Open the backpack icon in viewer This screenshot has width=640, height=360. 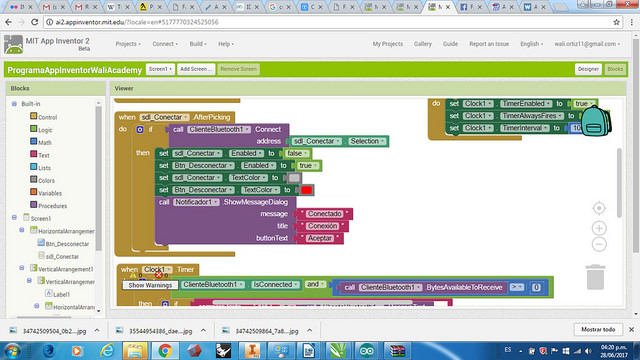pyautogui.click(x=596, y=121)
